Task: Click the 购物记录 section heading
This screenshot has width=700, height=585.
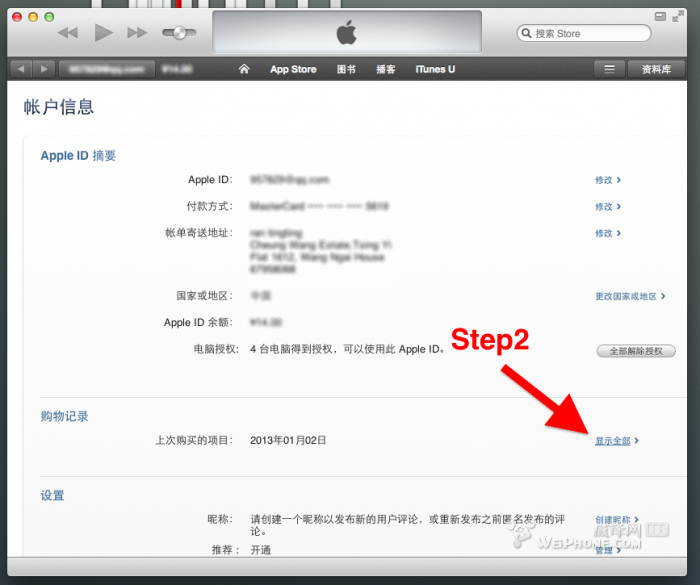Action: 64,416
